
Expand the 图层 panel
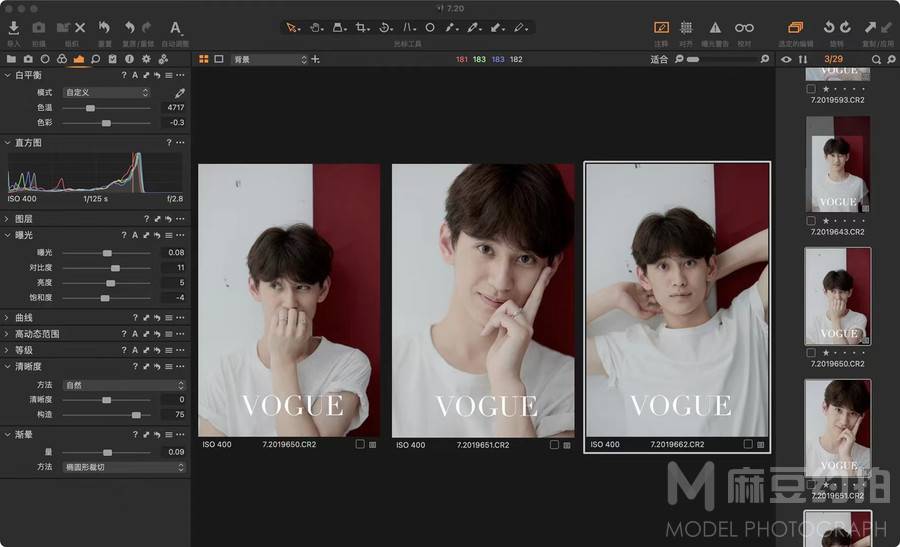click(x=7, y=219)
